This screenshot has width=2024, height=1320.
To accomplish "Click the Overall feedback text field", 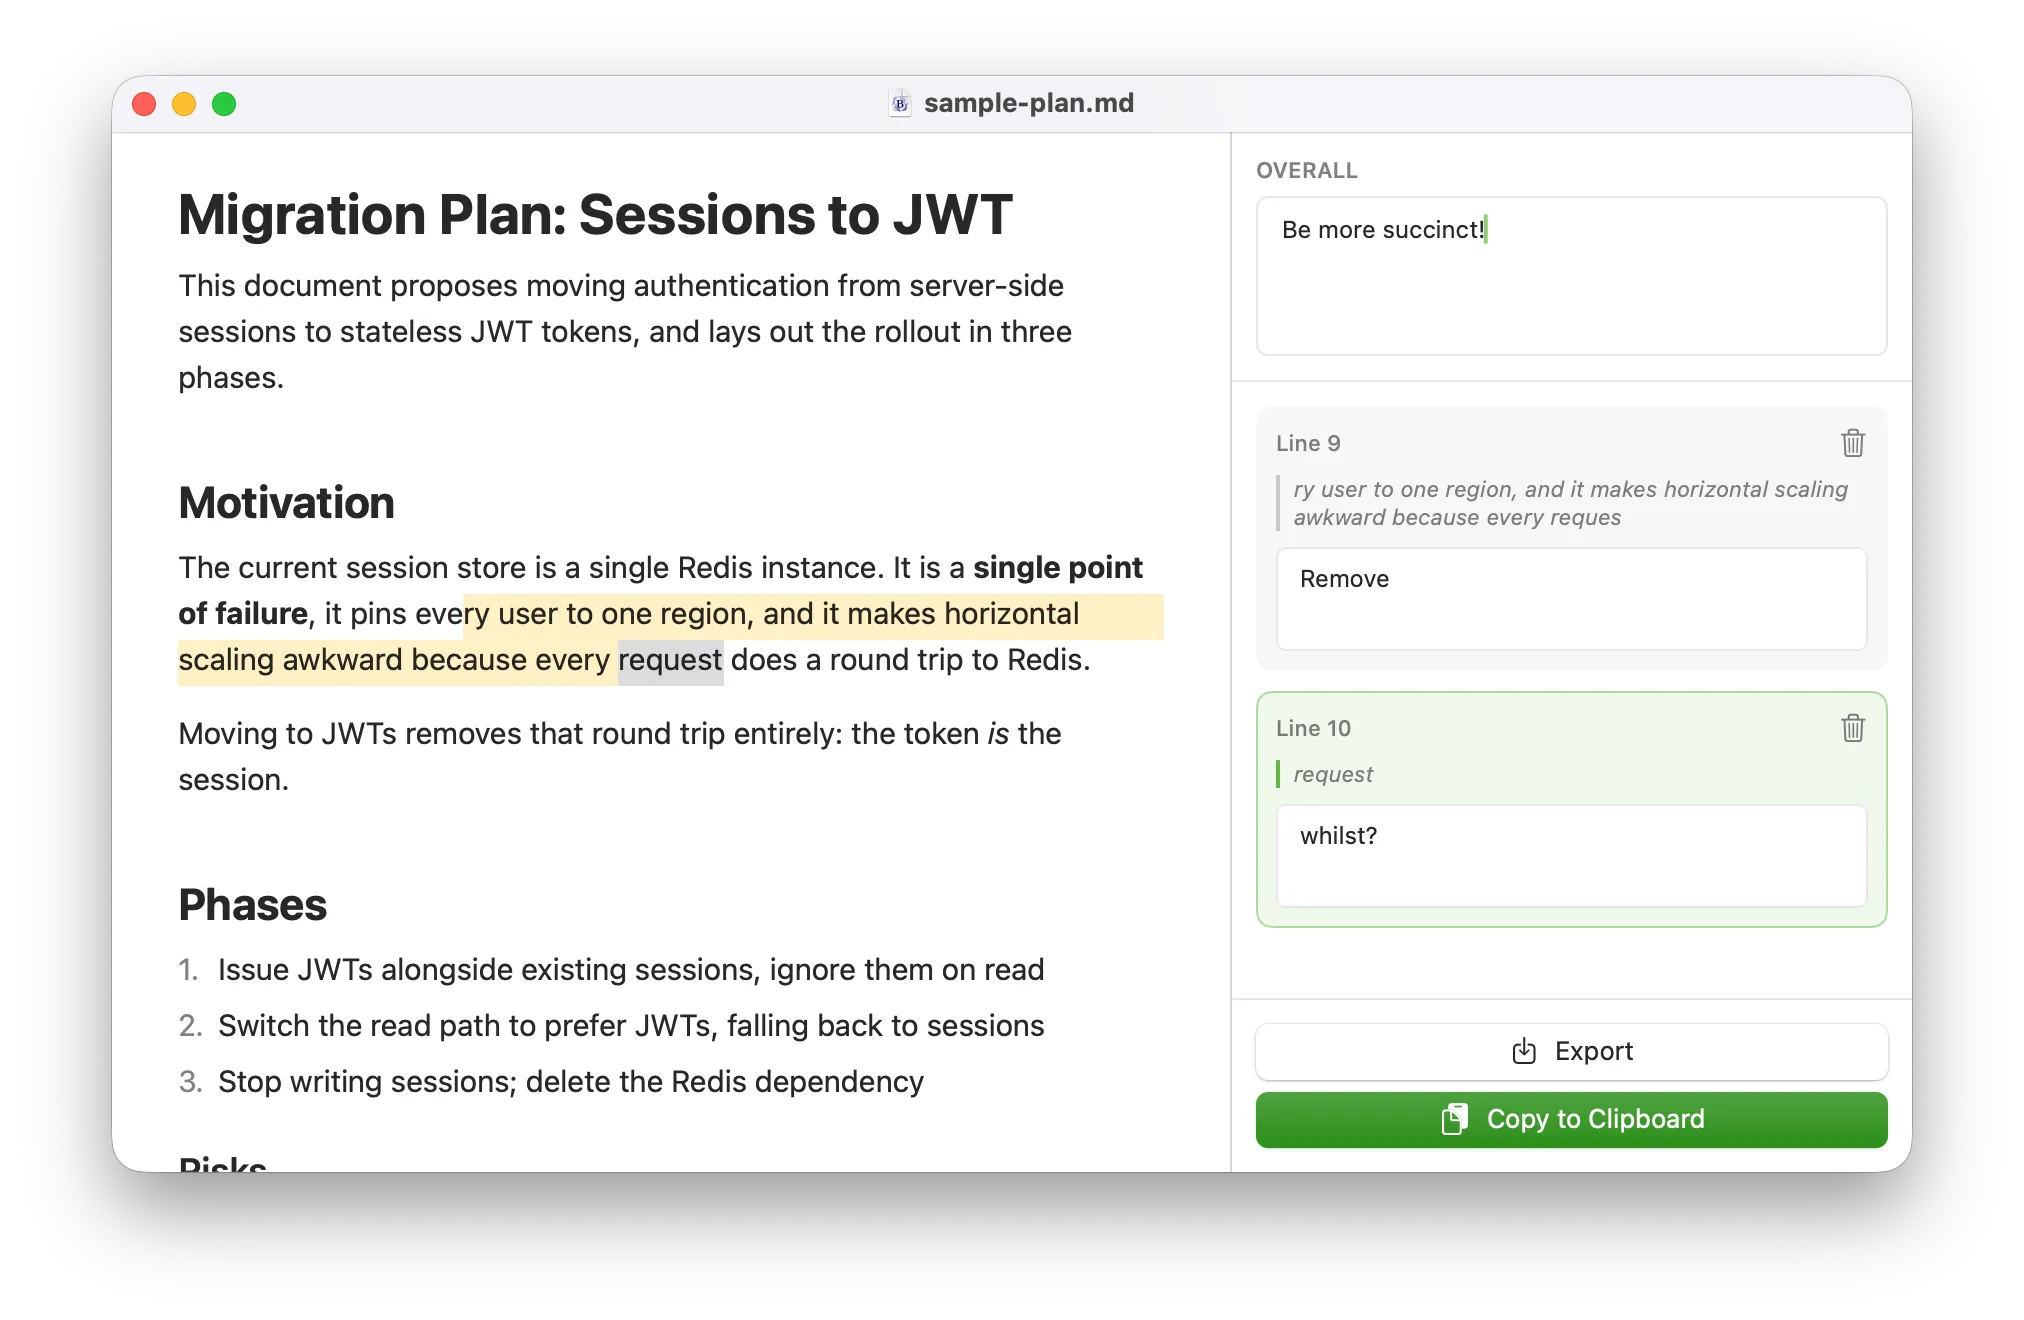I will [1571, 276].
